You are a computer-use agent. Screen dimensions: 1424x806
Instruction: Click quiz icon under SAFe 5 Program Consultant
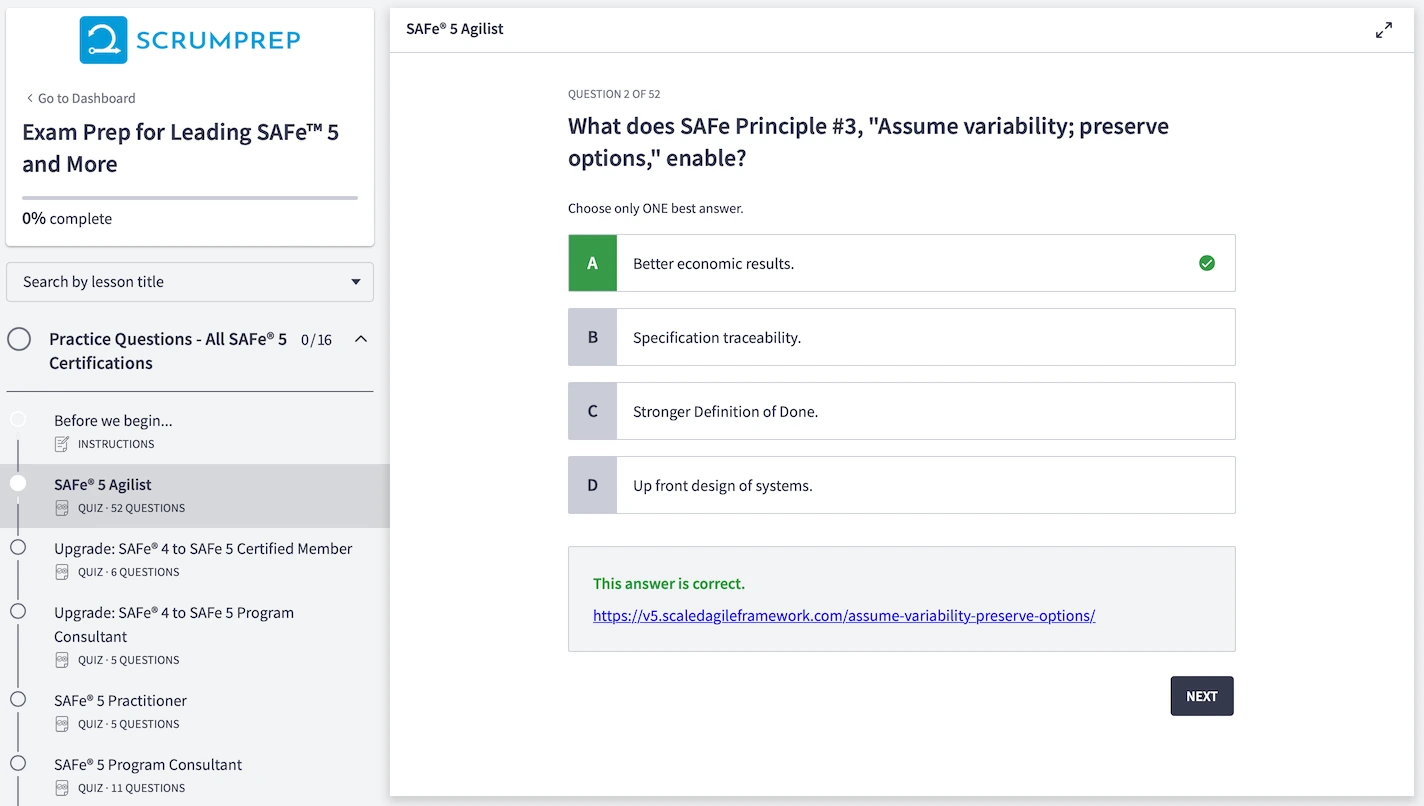click(62, 788)
